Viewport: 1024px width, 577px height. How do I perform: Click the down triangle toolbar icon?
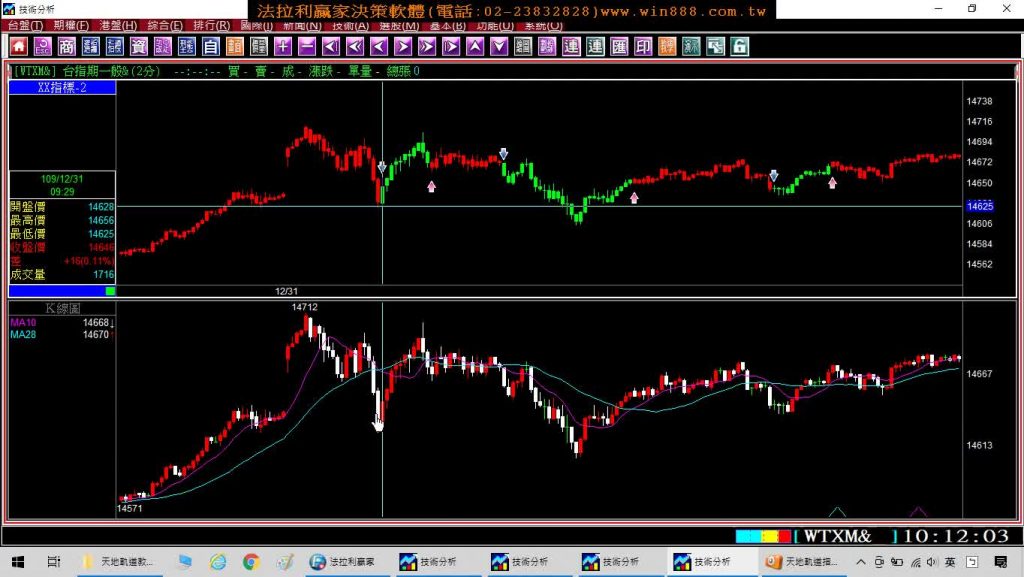pos(499,46)
